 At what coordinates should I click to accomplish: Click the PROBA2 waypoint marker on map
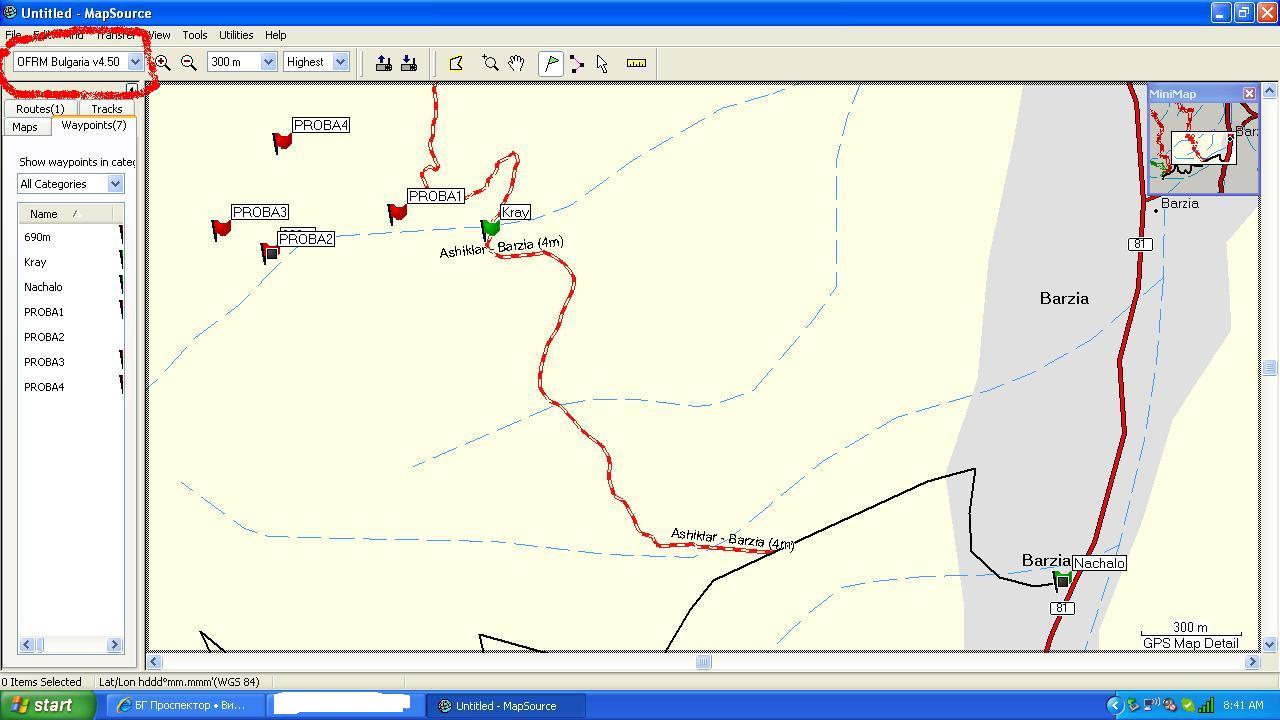tap(270, 253)
